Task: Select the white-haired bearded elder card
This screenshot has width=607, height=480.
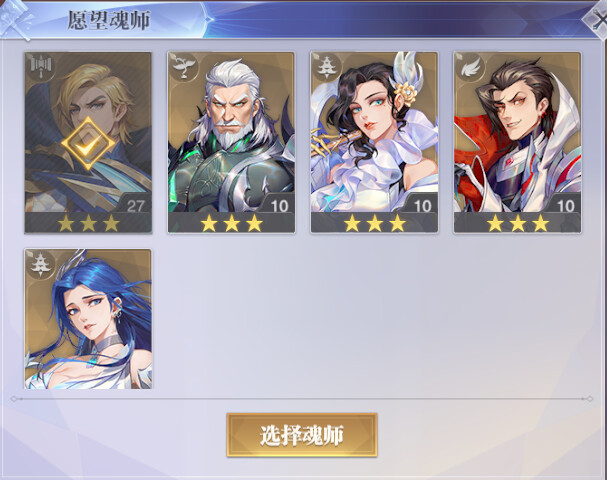Action: [x=231, y=142]
